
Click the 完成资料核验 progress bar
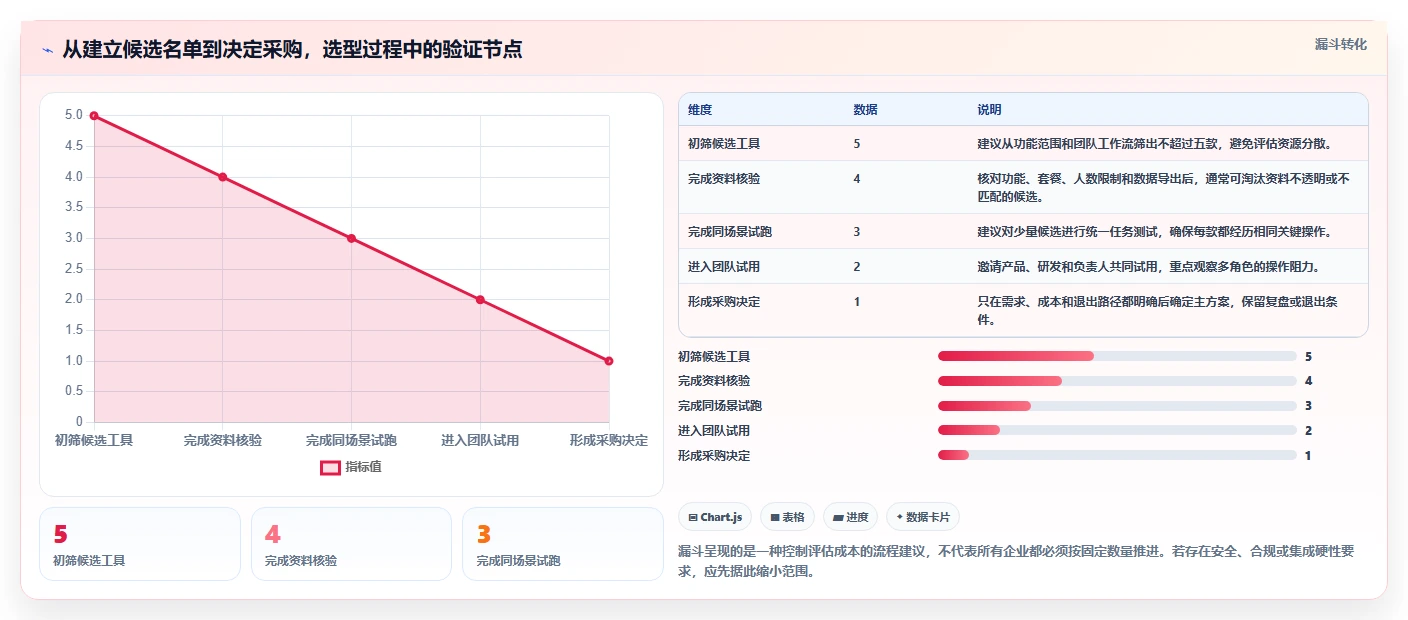(x=1117, y=381)
